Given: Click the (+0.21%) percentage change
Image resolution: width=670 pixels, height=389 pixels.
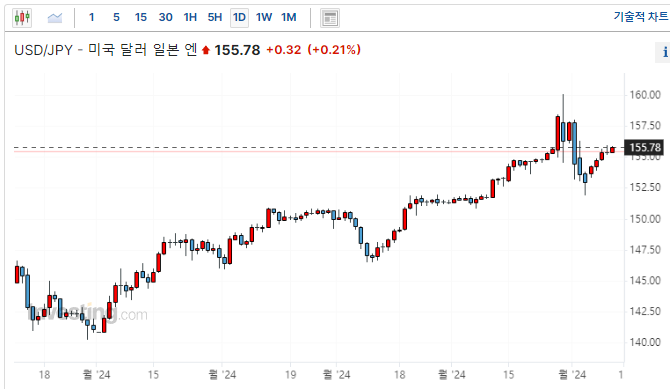Looking at the screenshot, I should coord(334,50).
